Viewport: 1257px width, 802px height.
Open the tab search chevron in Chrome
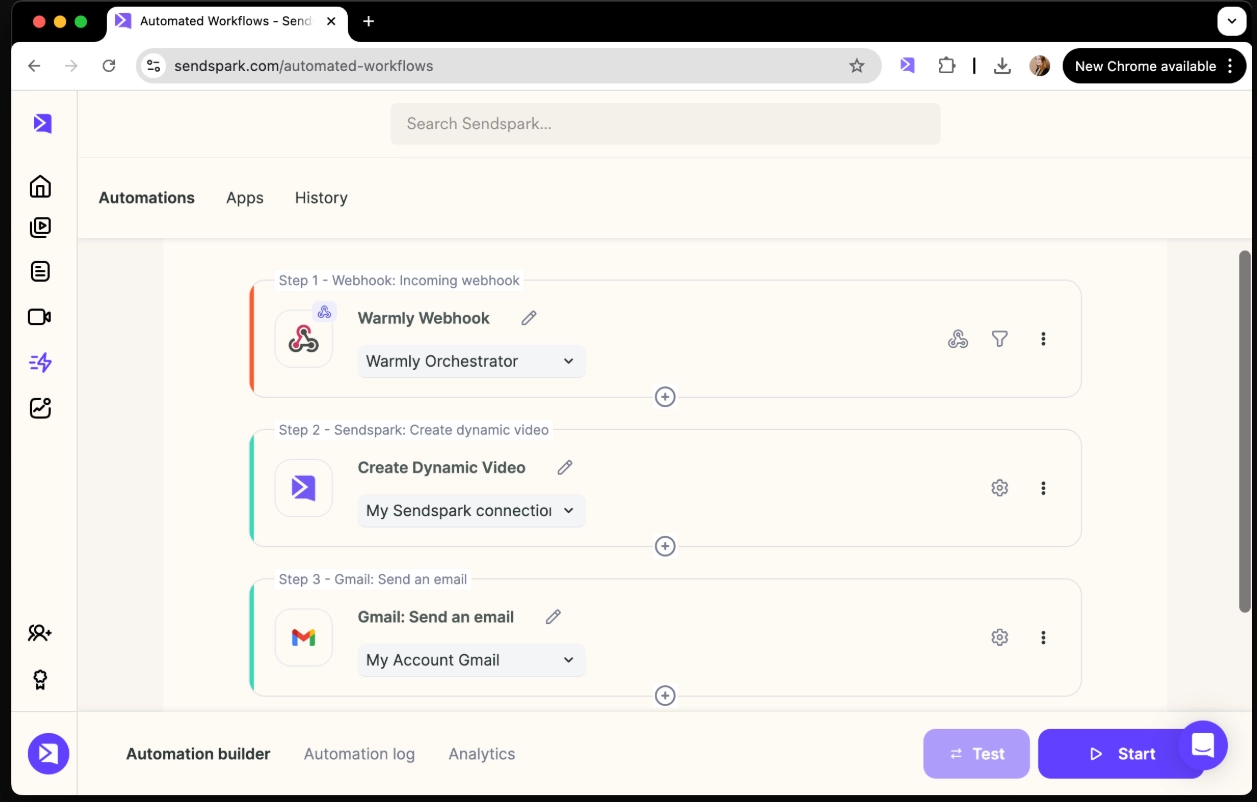(1231, 21)
